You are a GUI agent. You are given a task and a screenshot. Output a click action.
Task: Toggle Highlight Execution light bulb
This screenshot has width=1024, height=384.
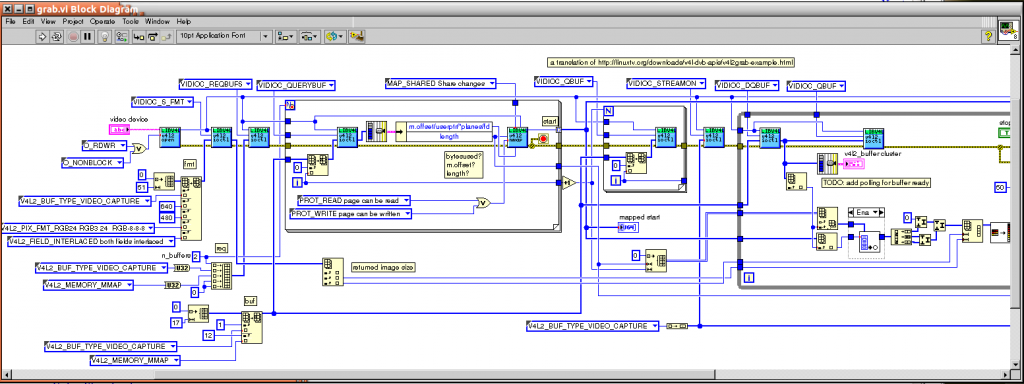click(104, 37)
